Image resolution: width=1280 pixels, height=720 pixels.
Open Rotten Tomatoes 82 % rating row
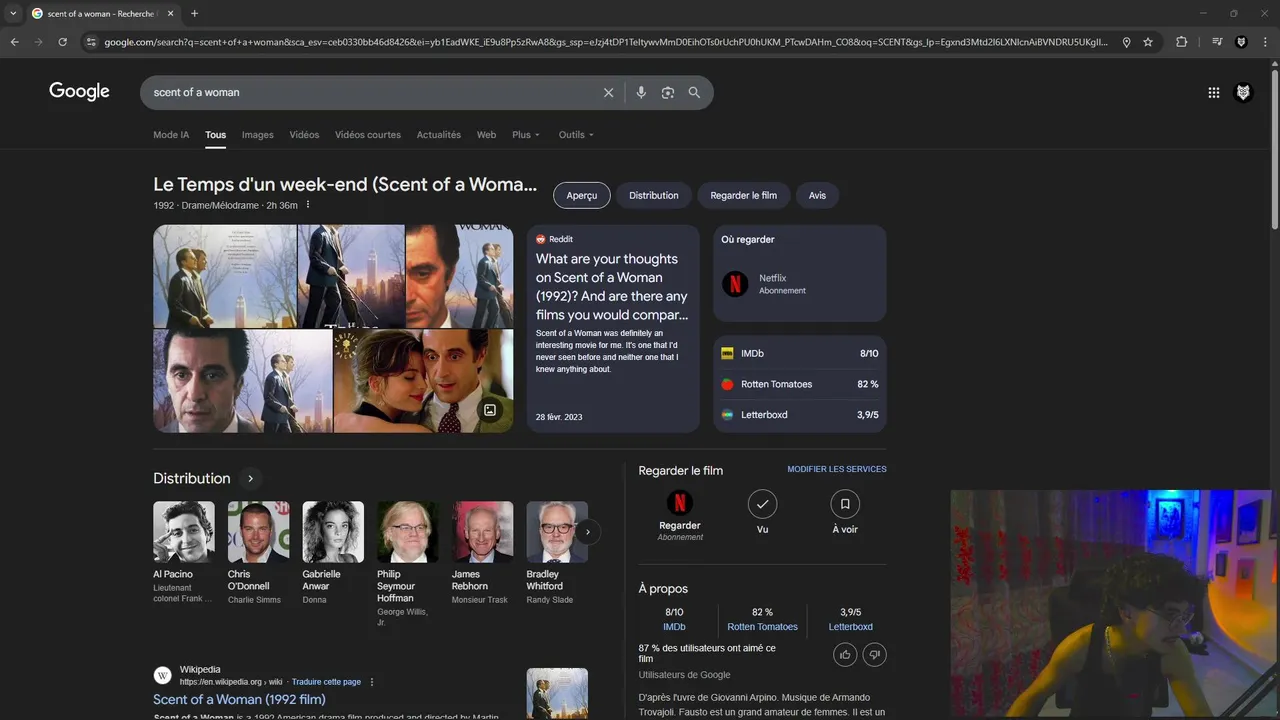click(x=800, y=384)
